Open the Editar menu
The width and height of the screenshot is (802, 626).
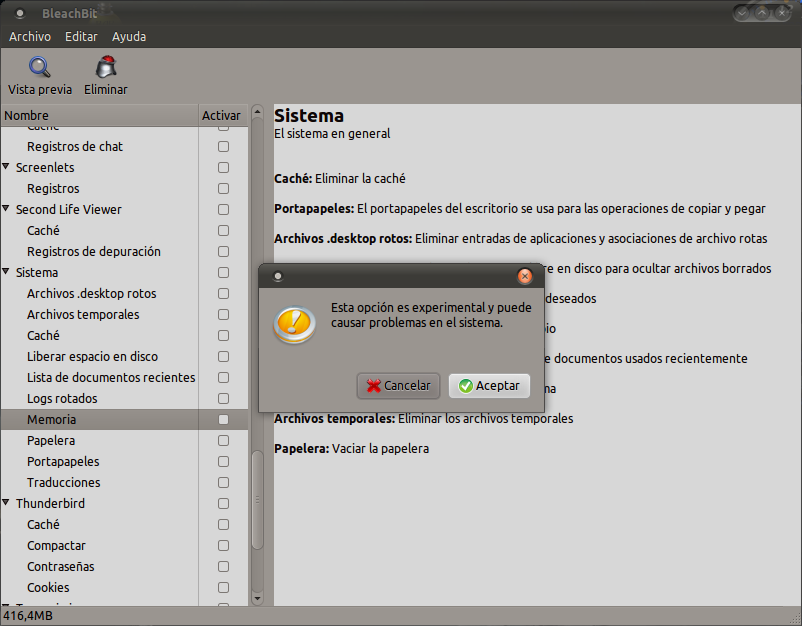pos(81,37)
